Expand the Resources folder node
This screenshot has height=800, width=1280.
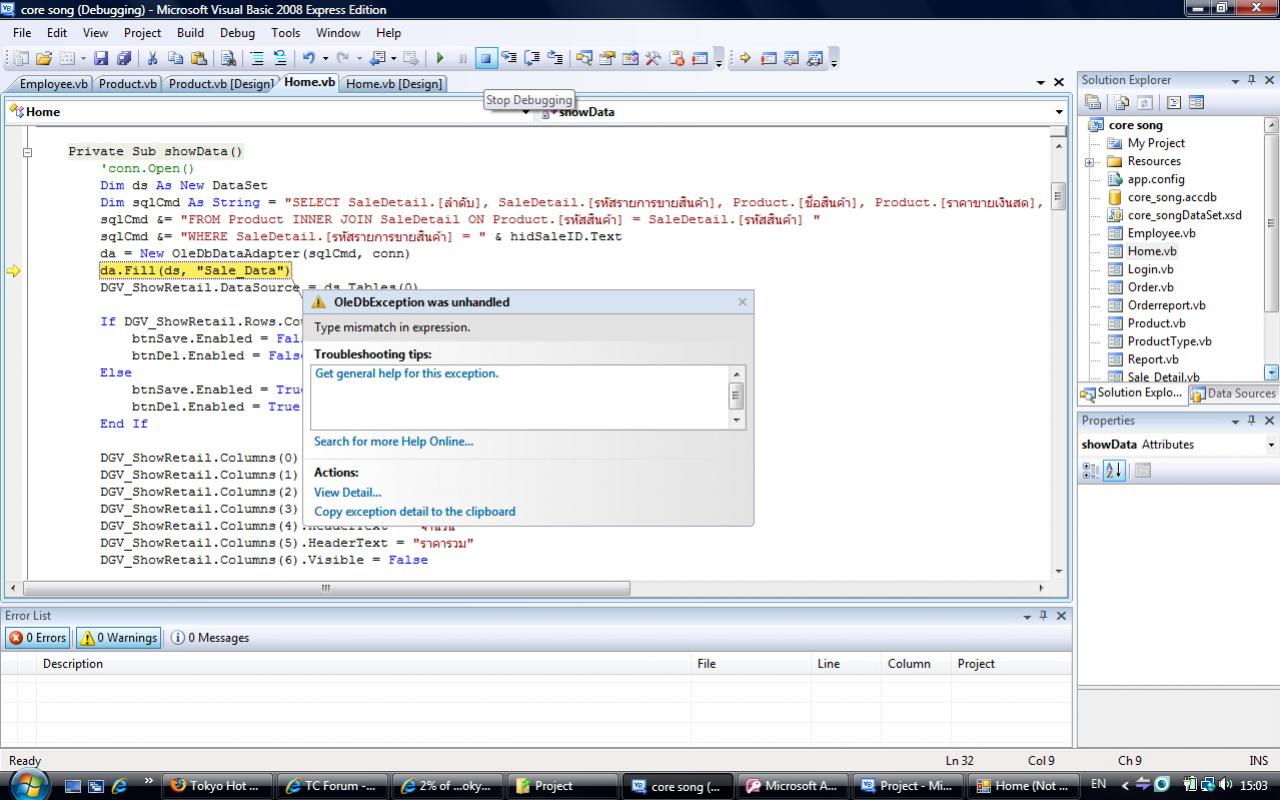1089,162
